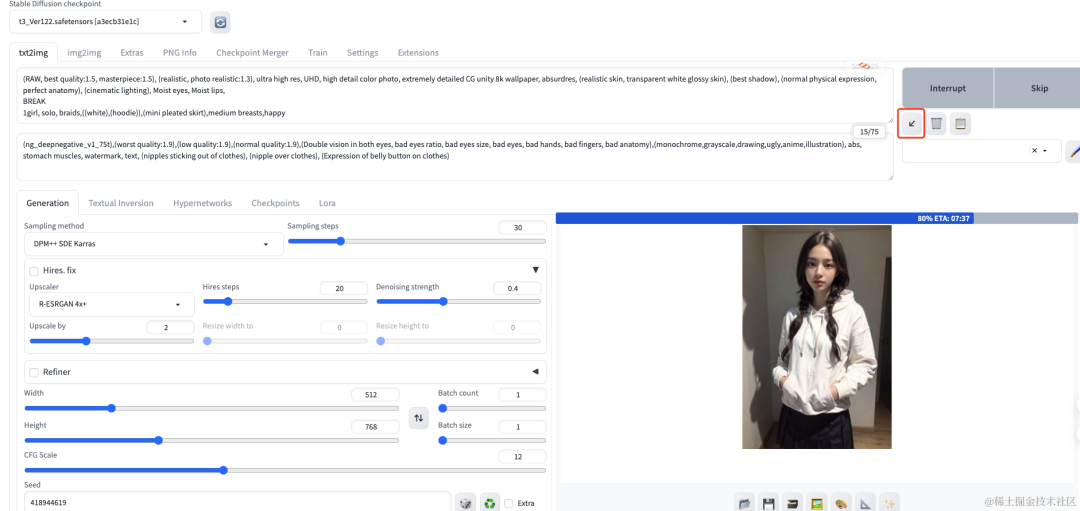Collapse the Hires. fix section triangle
Screen dimensions: 1080x511
click(x=535, y=270)
